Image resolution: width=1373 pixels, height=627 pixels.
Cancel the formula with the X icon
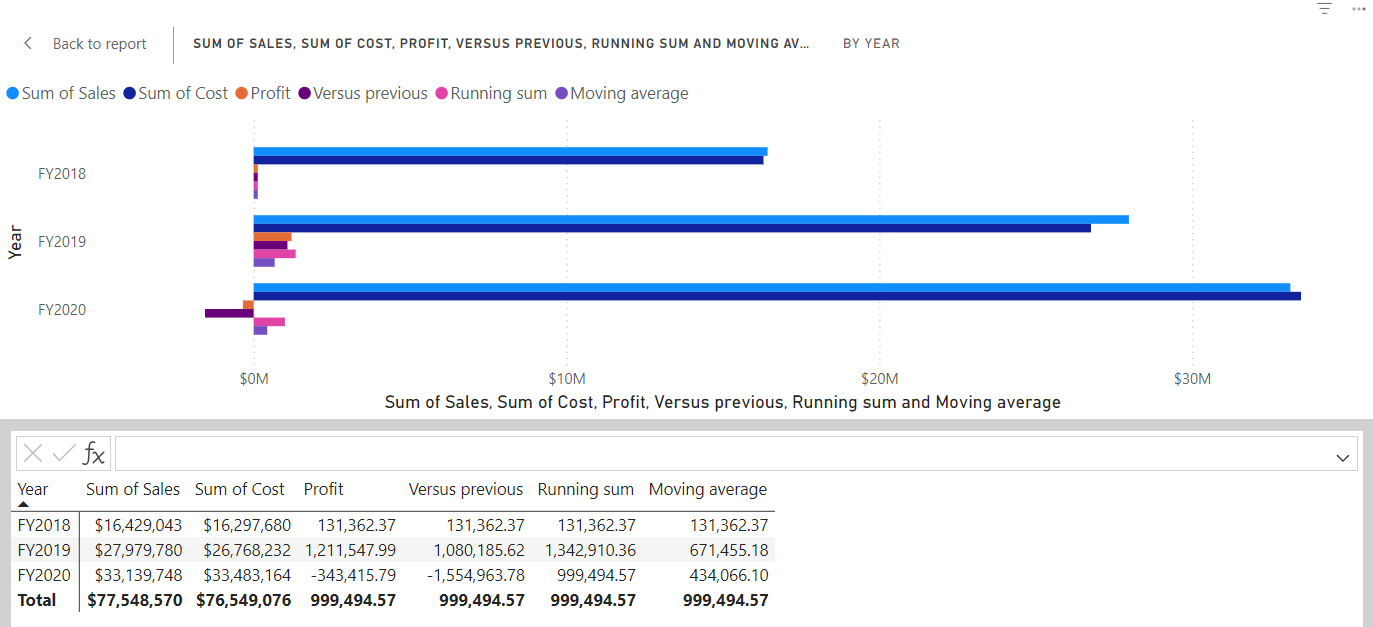[33, 454]
